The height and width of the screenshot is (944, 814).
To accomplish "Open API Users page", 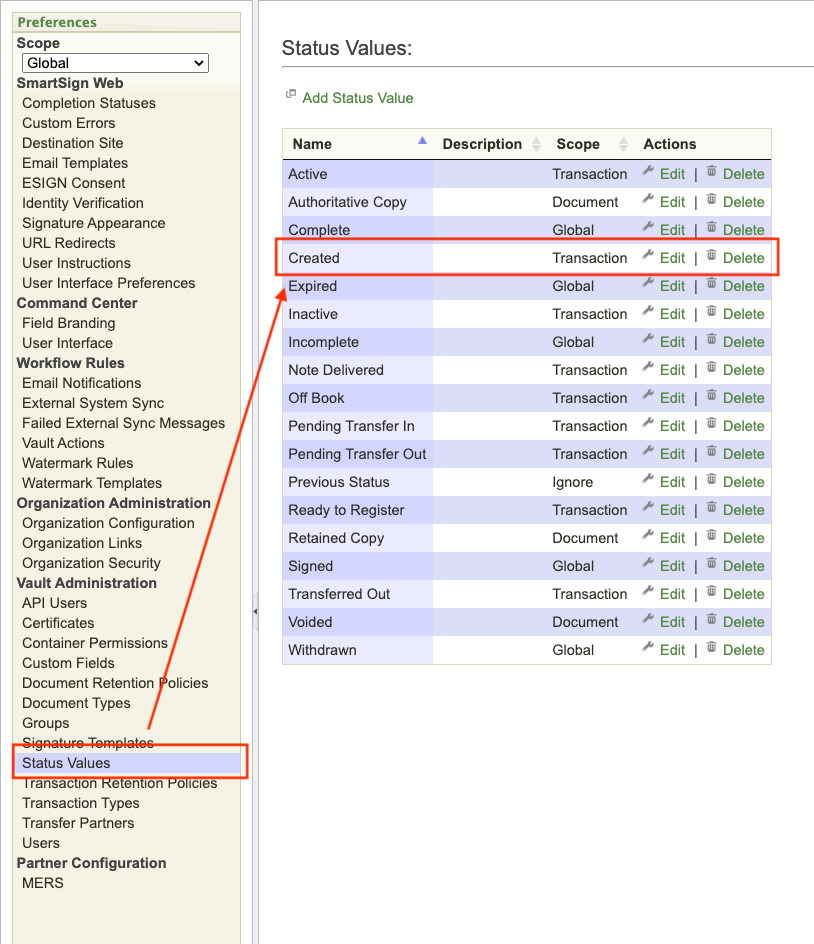I will coord(54,603).
